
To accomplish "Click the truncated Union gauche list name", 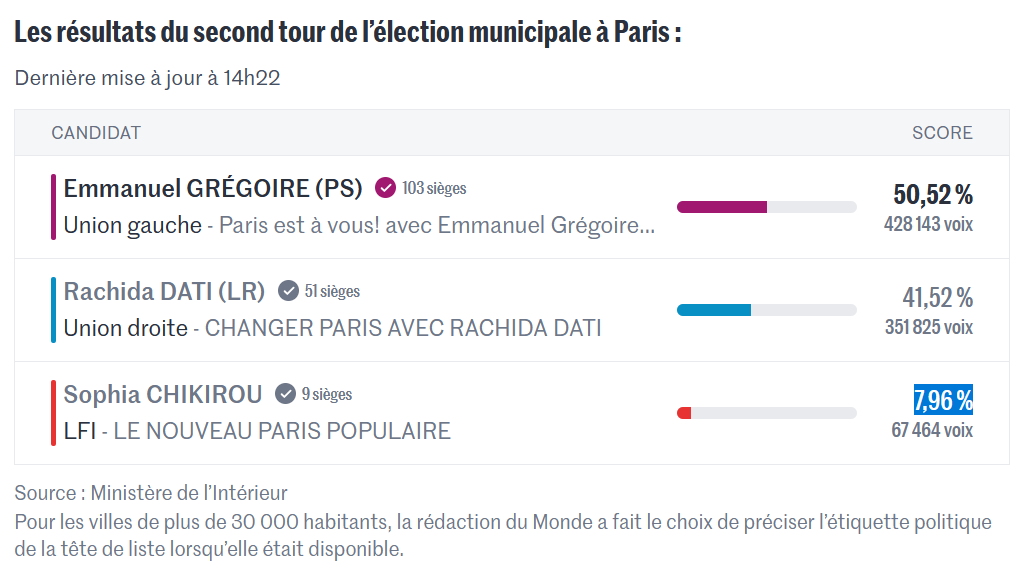I will [360, 225].
